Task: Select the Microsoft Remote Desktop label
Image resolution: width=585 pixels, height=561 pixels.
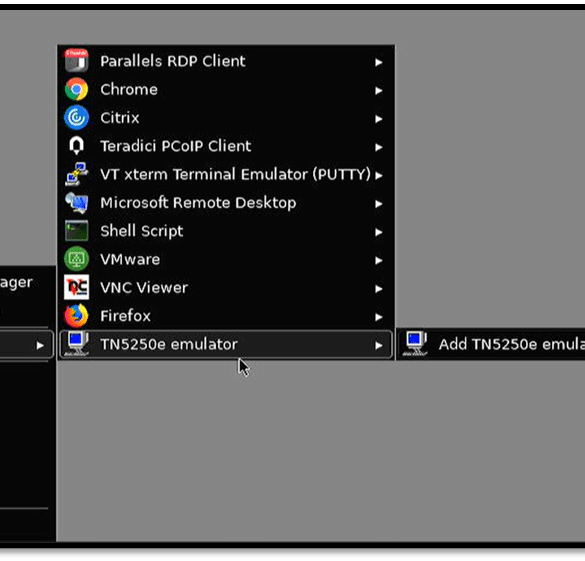Action: [198, 203]
